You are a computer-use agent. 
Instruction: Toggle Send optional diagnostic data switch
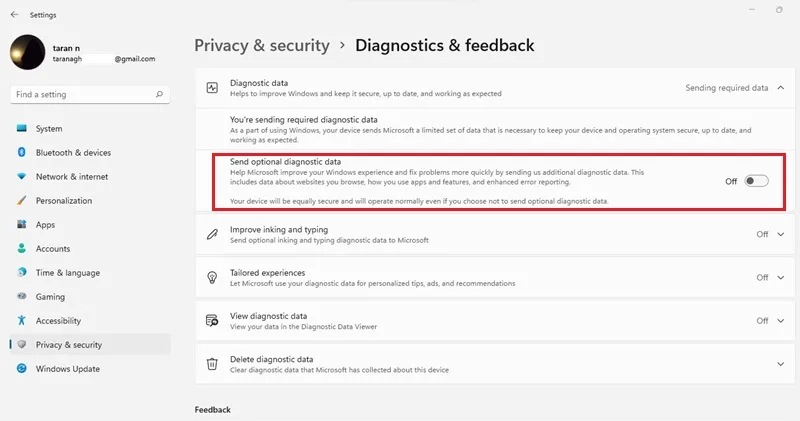pos(756,181)
